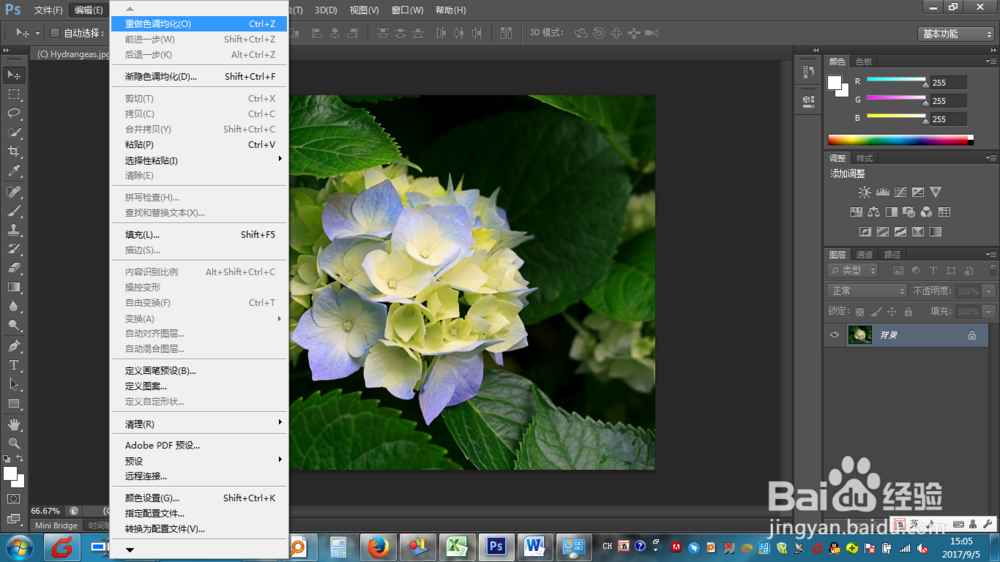
Task: Open the layer filter type dropdown
Action: (x=853, y=270)
